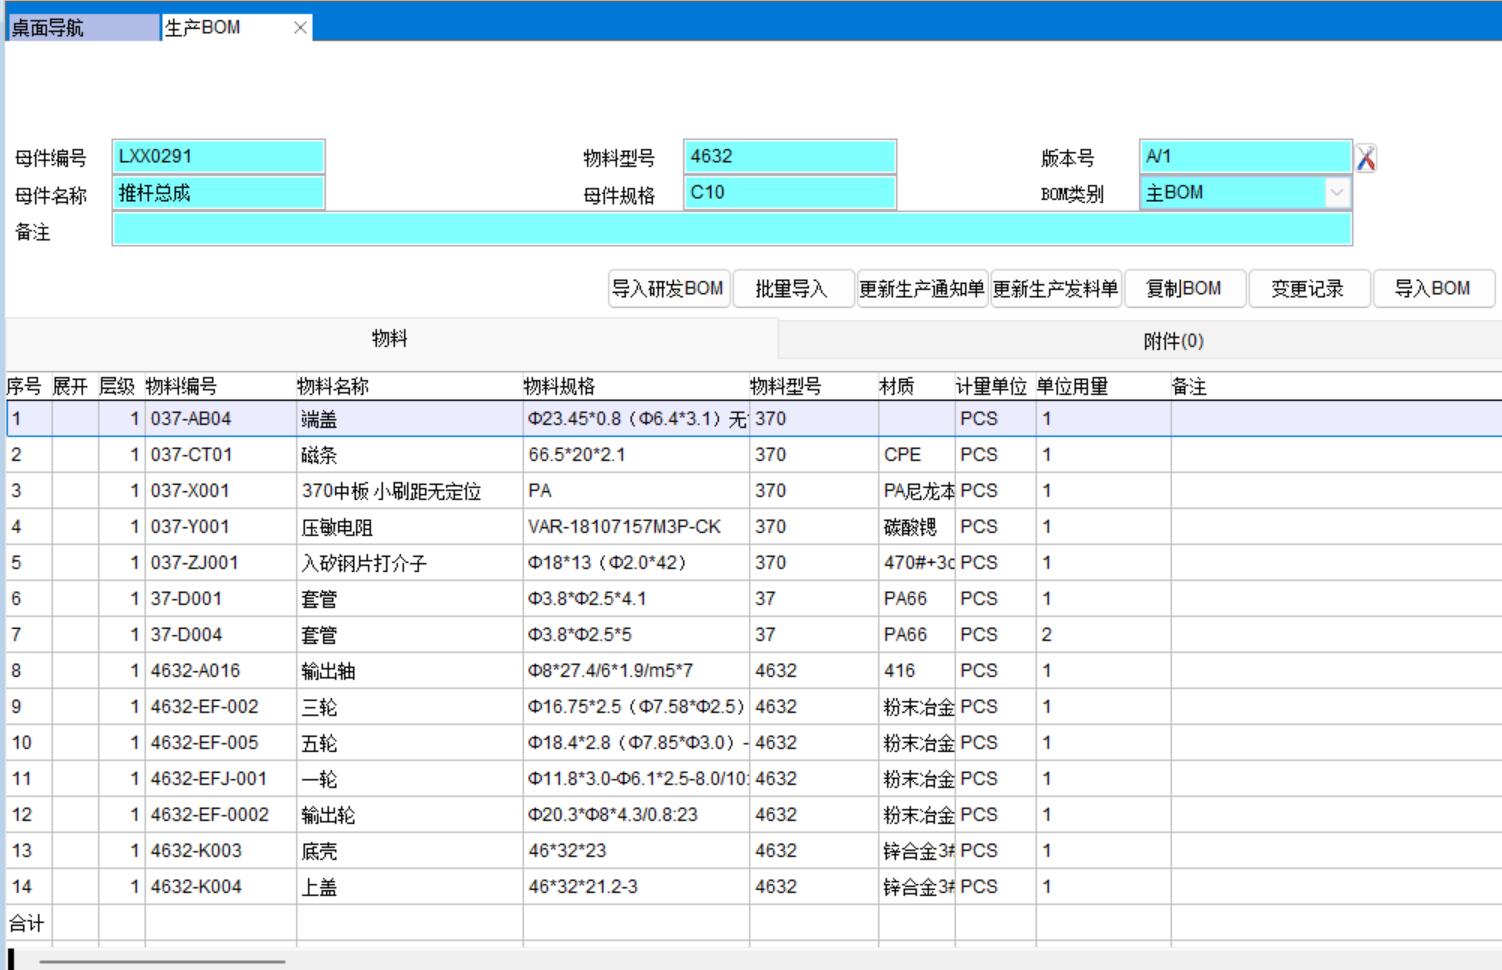
Task: Click the 导入研发BOM button
Action: pyautogui.click(x=668, y=289)
